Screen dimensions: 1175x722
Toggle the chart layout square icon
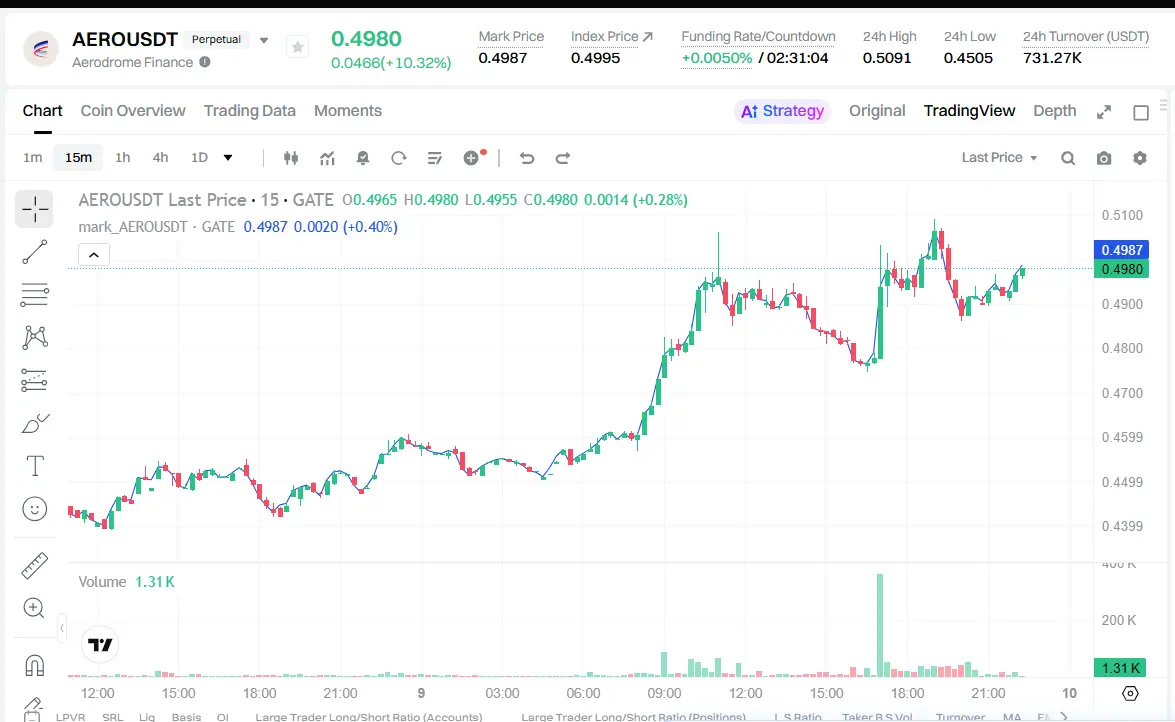point(1141,112)
